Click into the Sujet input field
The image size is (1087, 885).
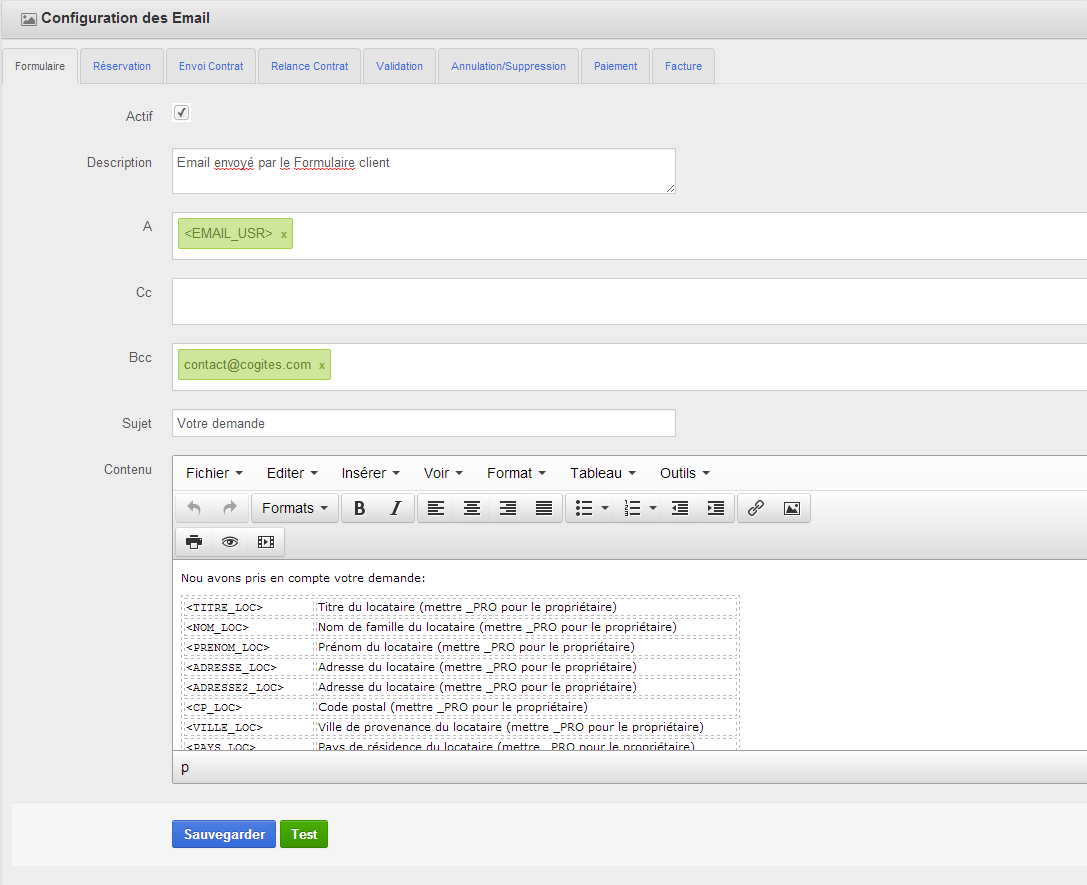coord(423,423)
